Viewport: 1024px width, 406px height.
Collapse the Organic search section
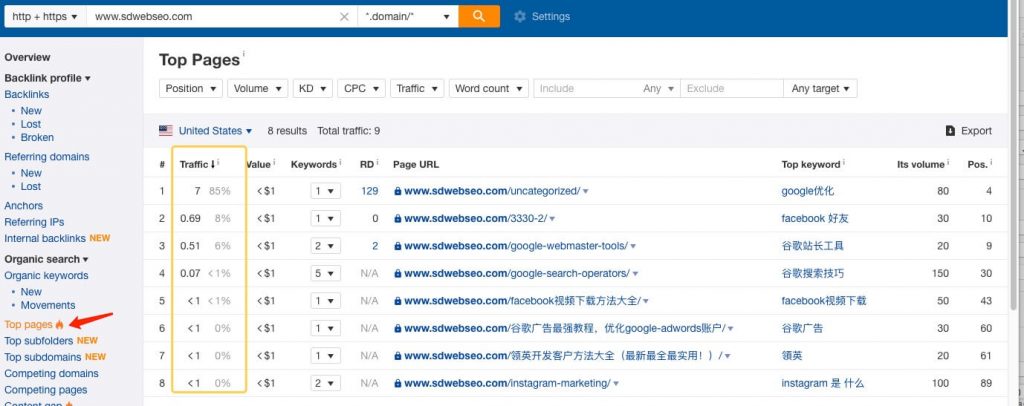point(46,259)
